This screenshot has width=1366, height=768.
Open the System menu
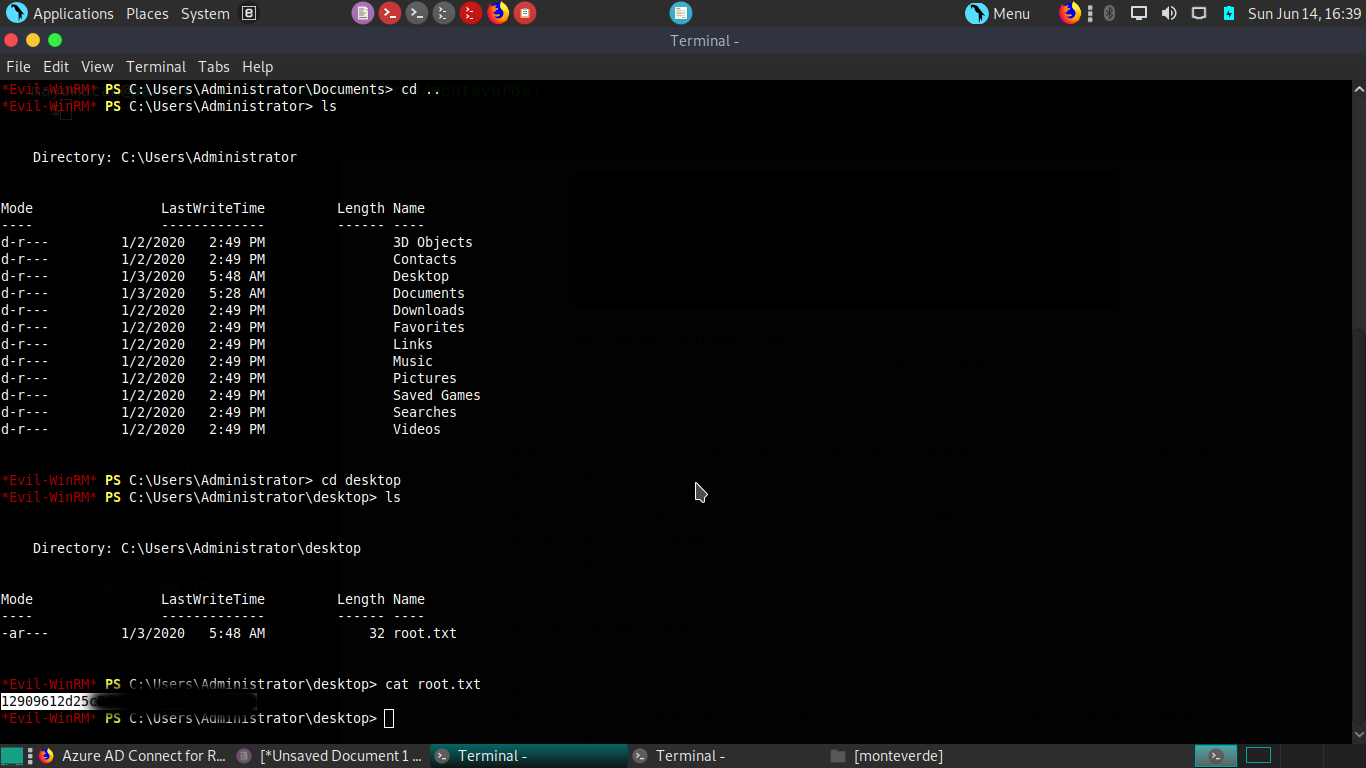coord(205,14)
